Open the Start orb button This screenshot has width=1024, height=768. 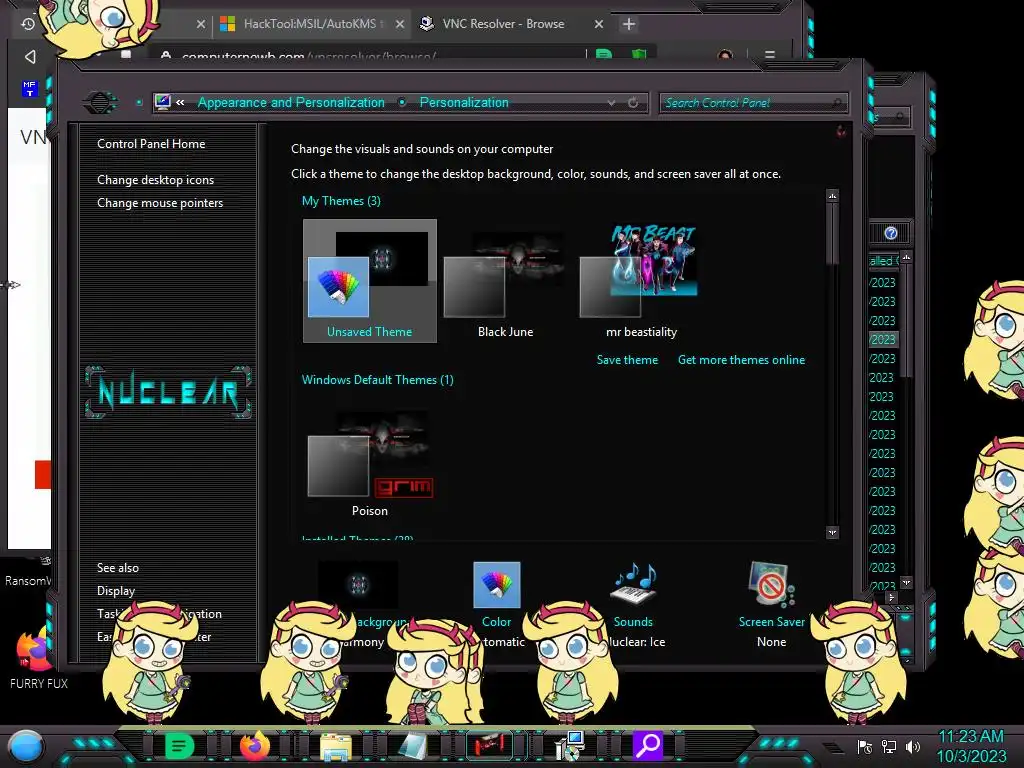[x=26, y=746]
